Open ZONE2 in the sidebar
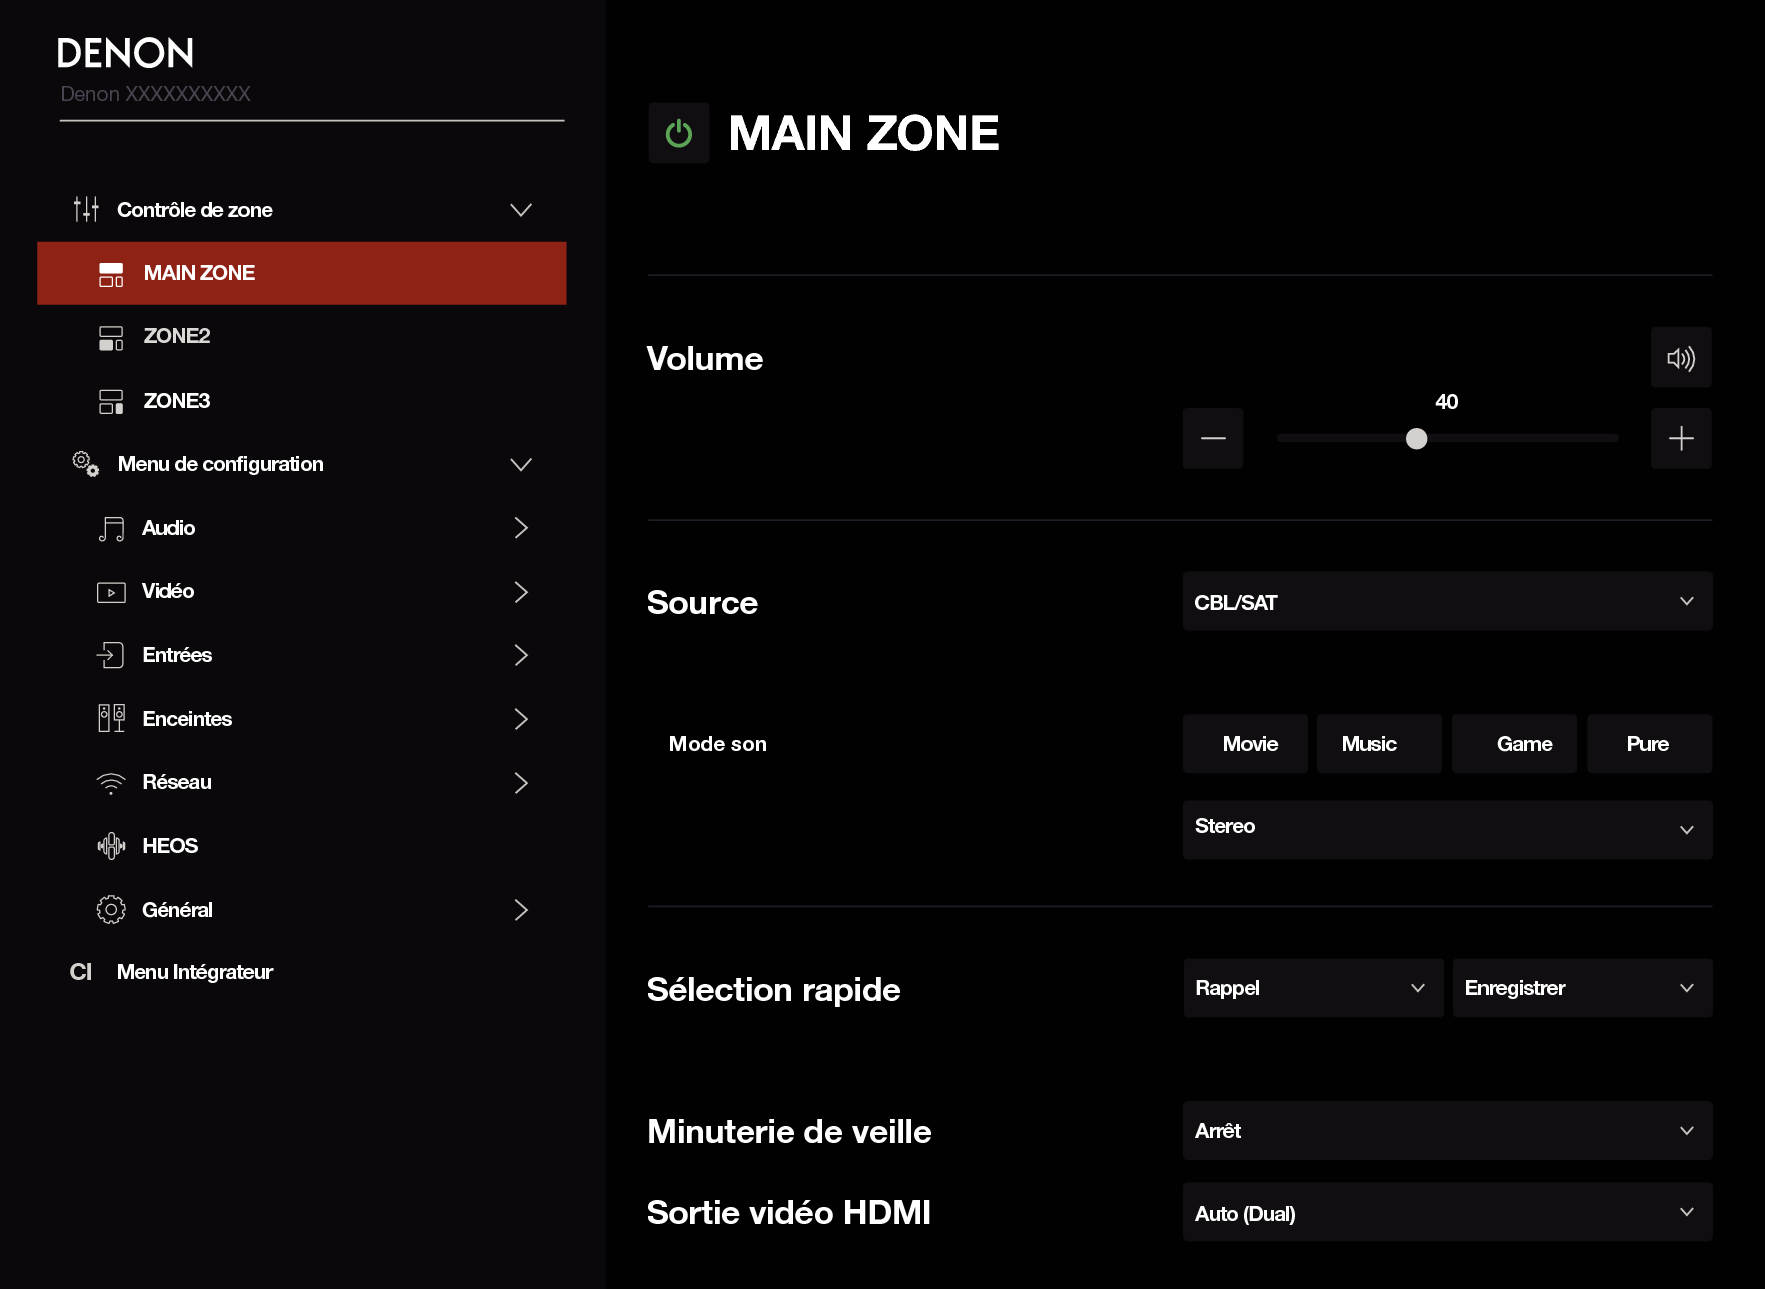The width and height of the screenshot is (1765, 1289). pos(177,337)
